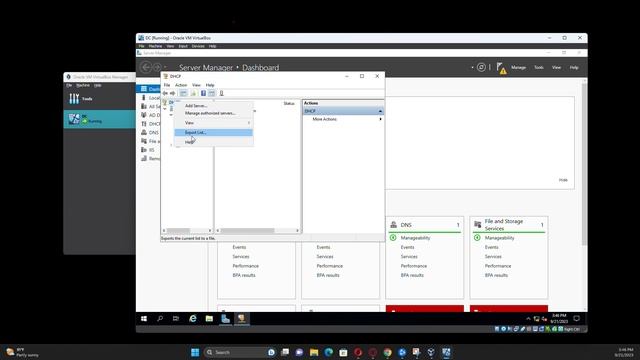Open Performance under File and Storage Services
The height and width of the screenshot is (360, 640).
[498, 266]
